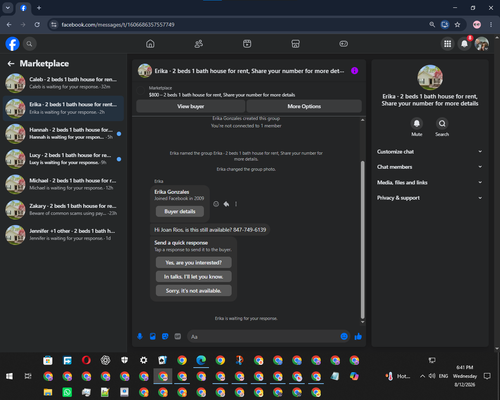Click the View buyer button
500x400 pixels.
[x=190, y=106]
